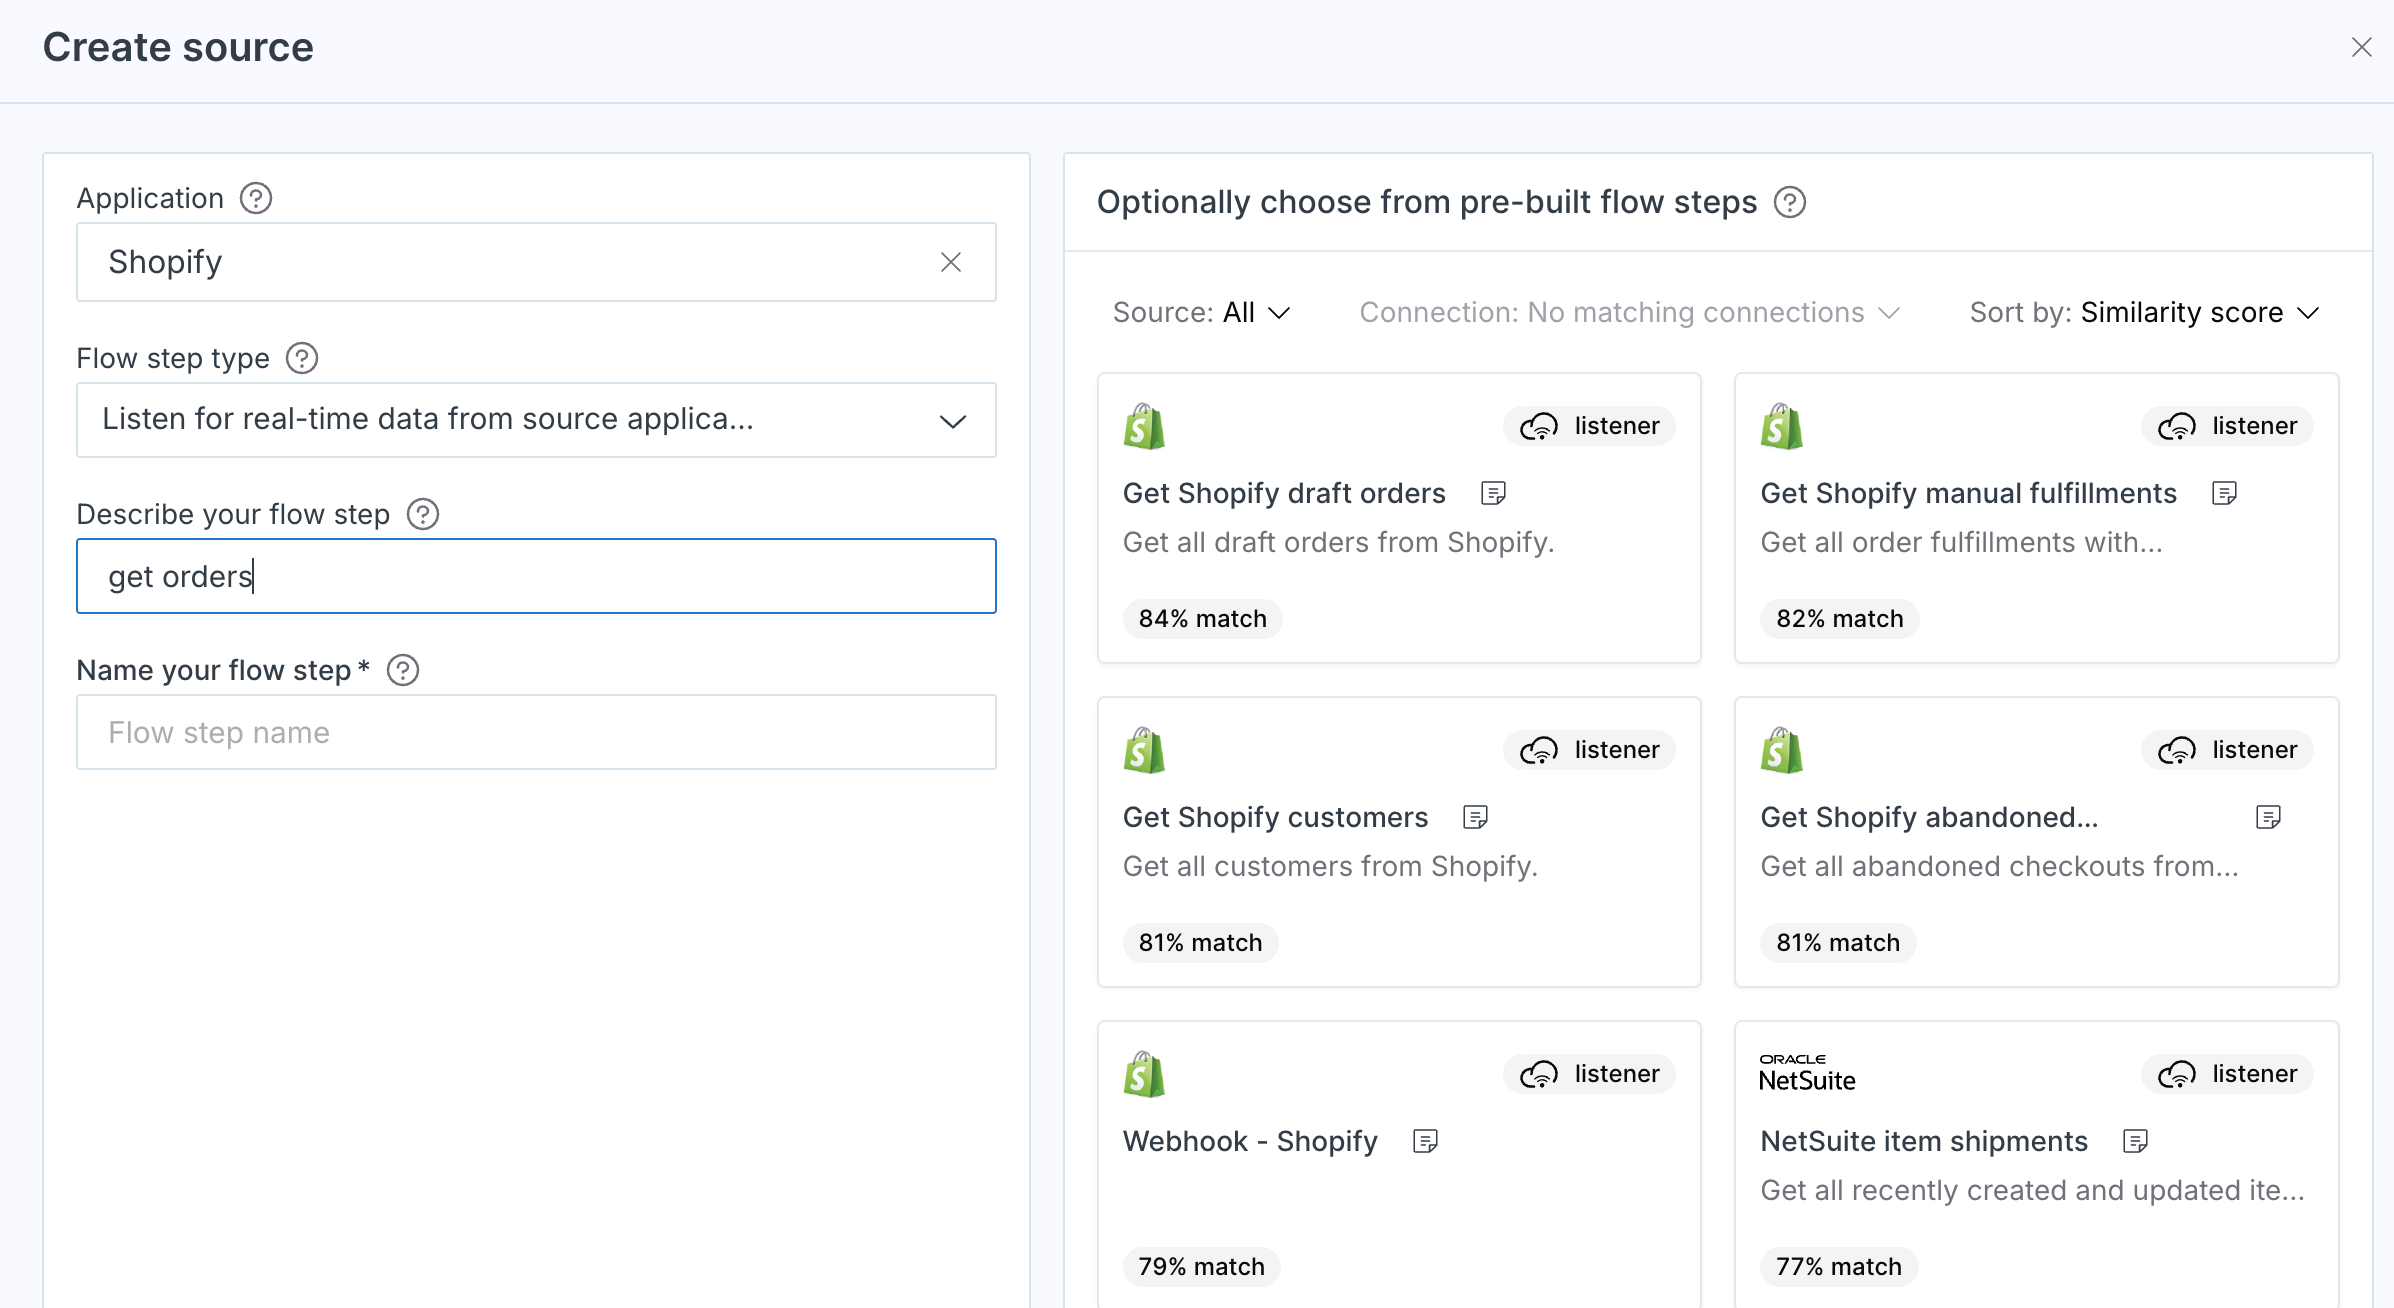This screenshot has width=2394, height=1308.
Task: Open the note icon beside Webhook - Shopify
Action: 1425,1141
